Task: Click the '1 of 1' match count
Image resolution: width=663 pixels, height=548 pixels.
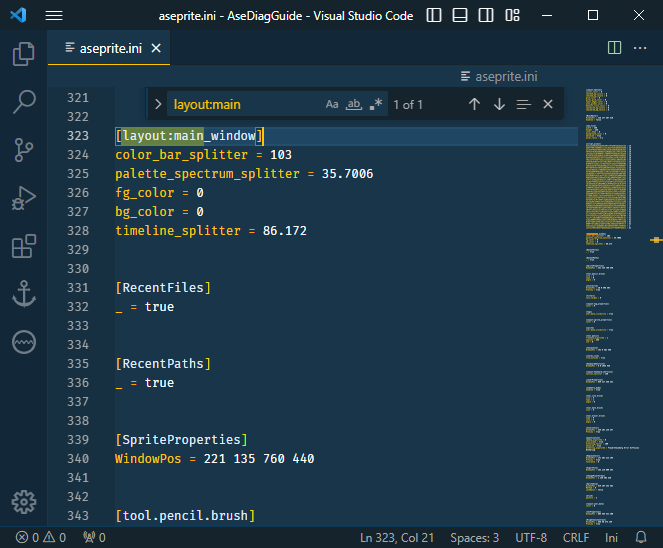Action: (x=408, y=105)
